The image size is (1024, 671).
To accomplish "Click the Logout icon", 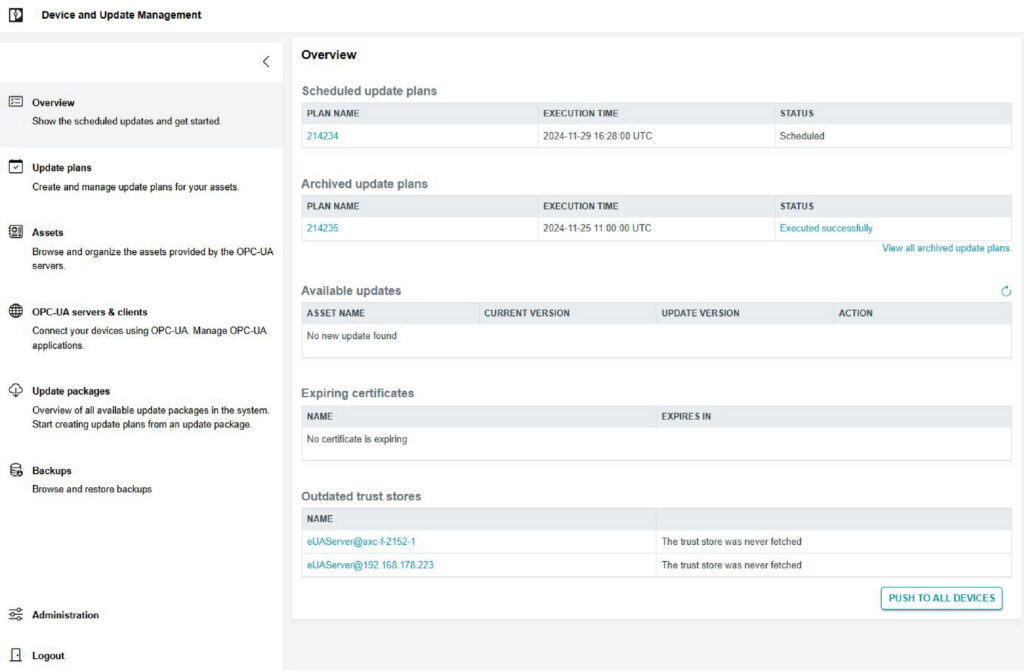I will (16, 655).
